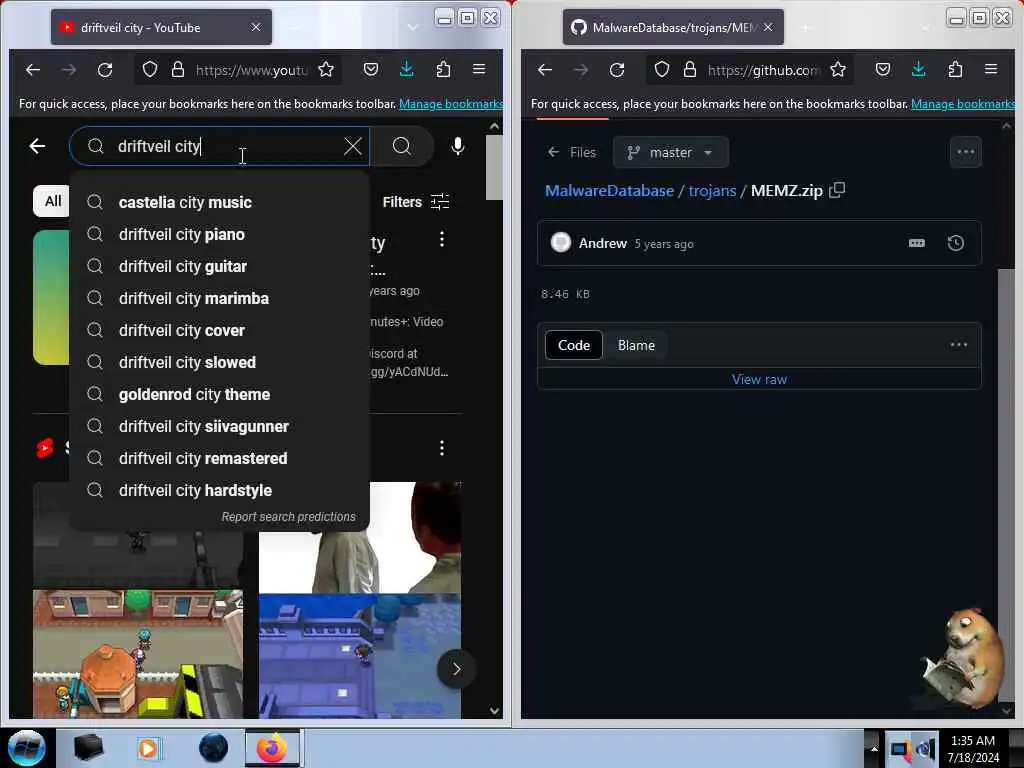
Task: Go back in the GitHub browser window
Action: point(545,69)
